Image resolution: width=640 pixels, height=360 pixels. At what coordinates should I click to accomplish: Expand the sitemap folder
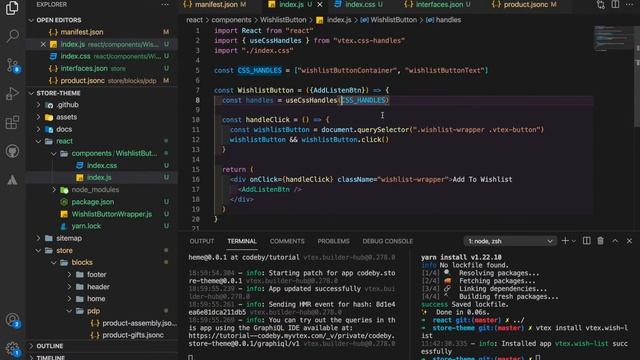tap(102, 238)
